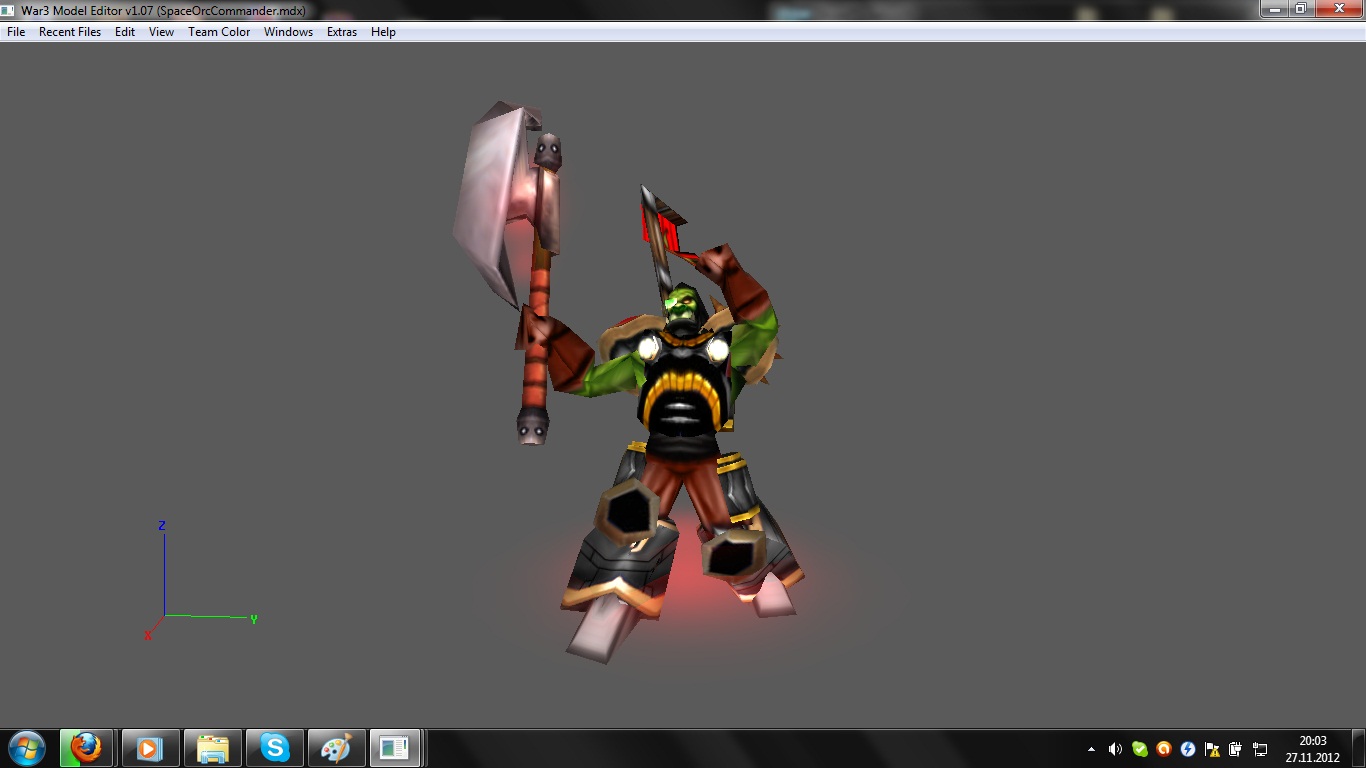This screenshot has height=768, width=1366.
Task: Open the volume speaker tray icon
Action: pyautogui.click(x=1115, y=748)
